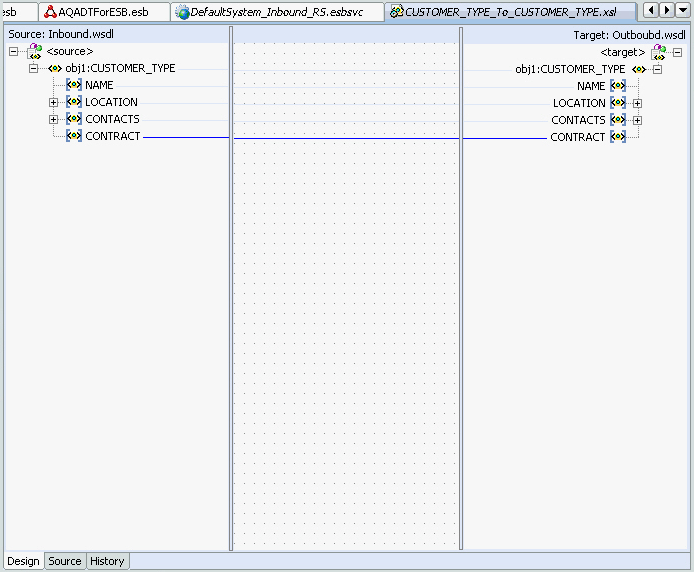Click the source LOCATION element icon

pos(74,102)
